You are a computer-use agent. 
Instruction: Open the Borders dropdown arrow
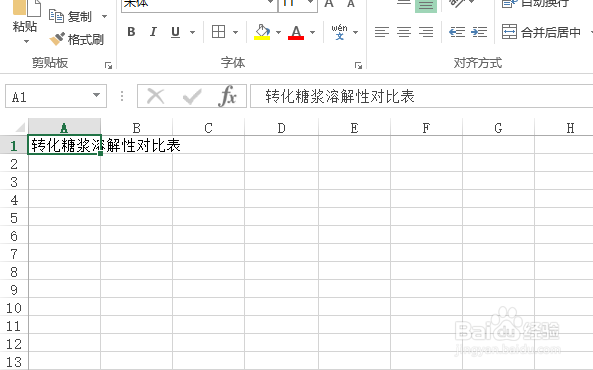[x=235, y=33]
